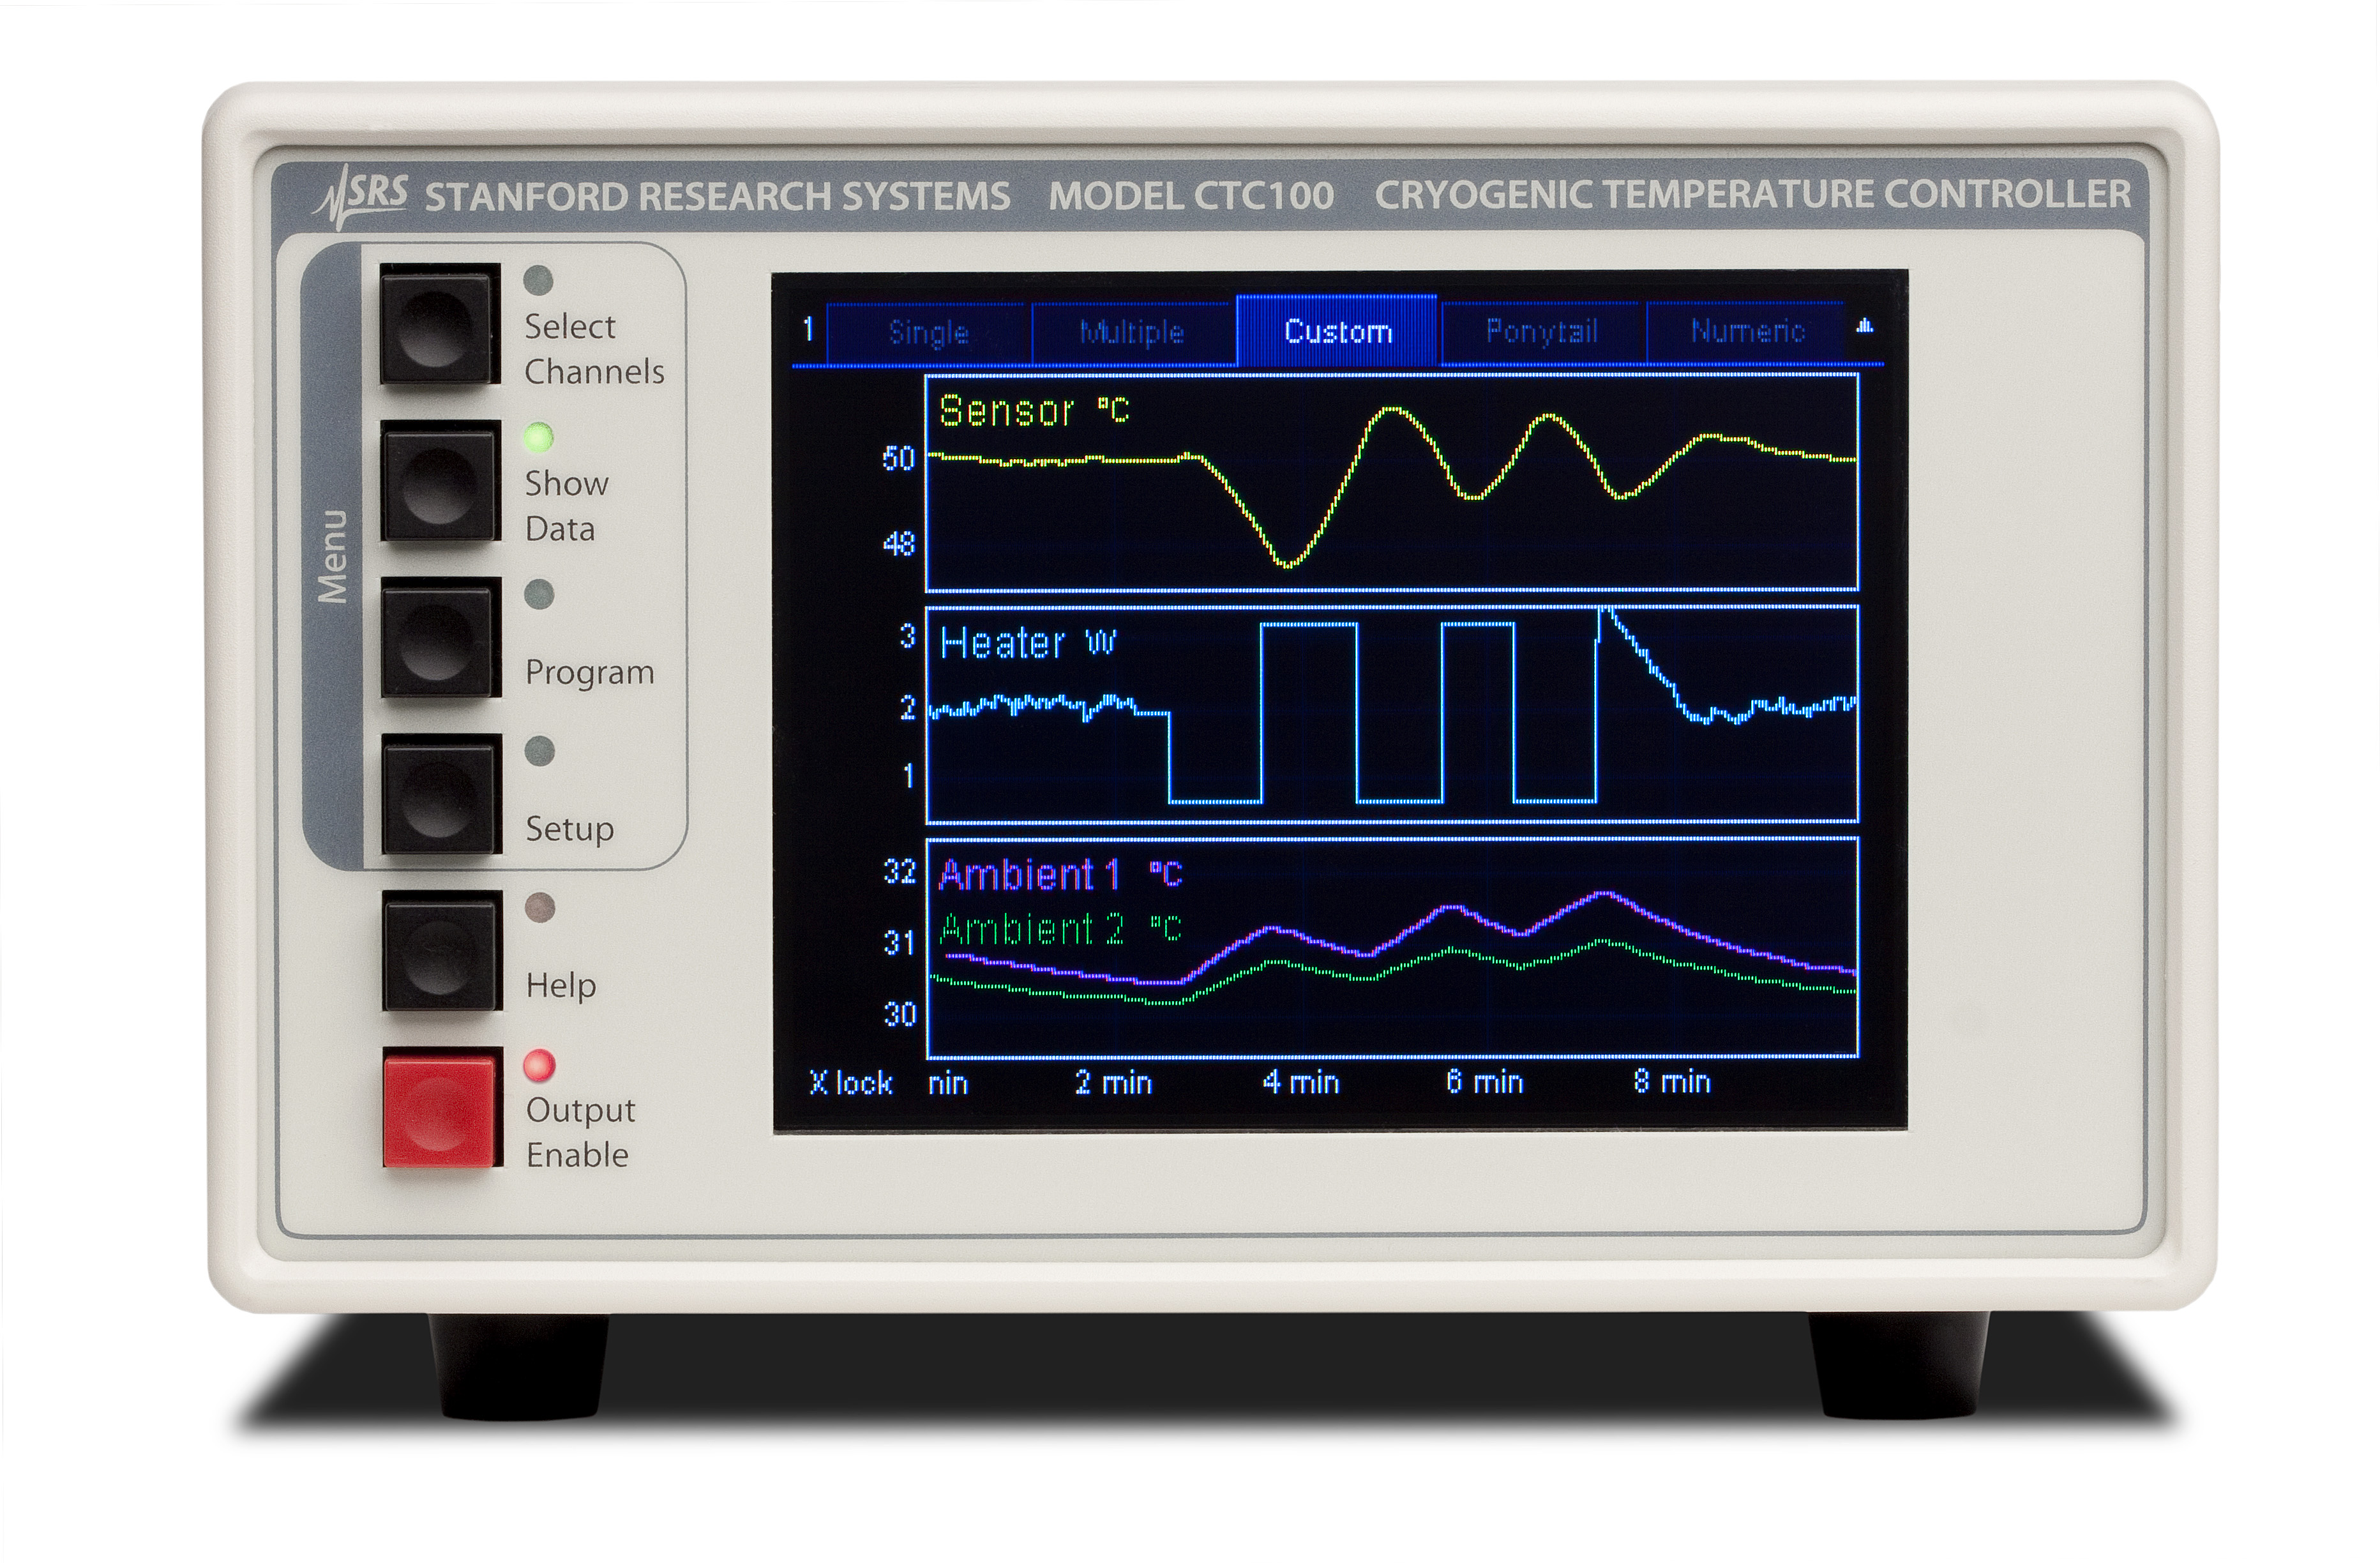The width and height of the screenshot is (2380, 1563).
Task: Push the red Output Enable button
Action: [441, 1108]
